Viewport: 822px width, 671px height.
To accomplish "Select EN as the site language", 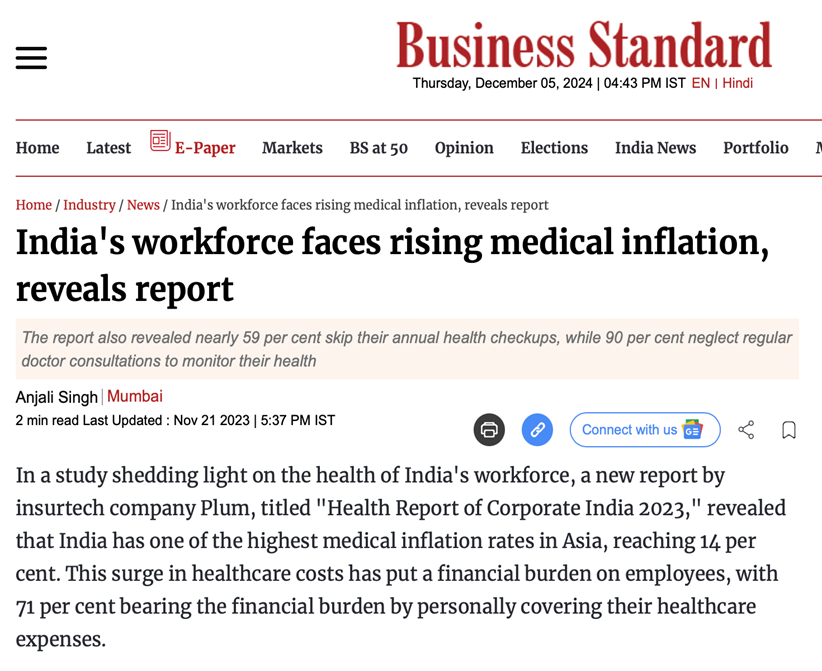I will coord(699,83).
